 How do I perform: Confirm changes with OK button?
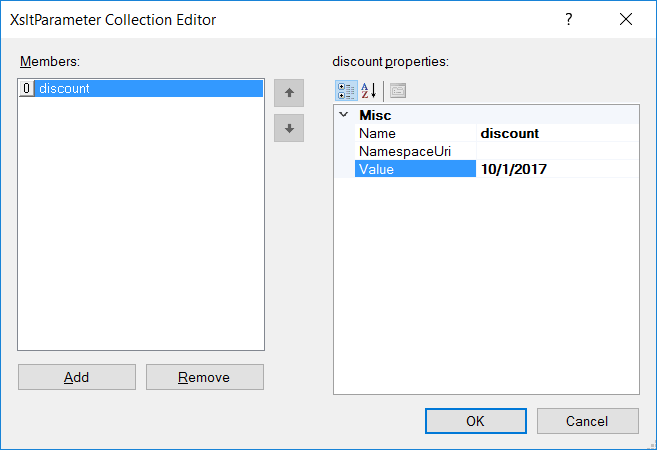tap(476, 421)
